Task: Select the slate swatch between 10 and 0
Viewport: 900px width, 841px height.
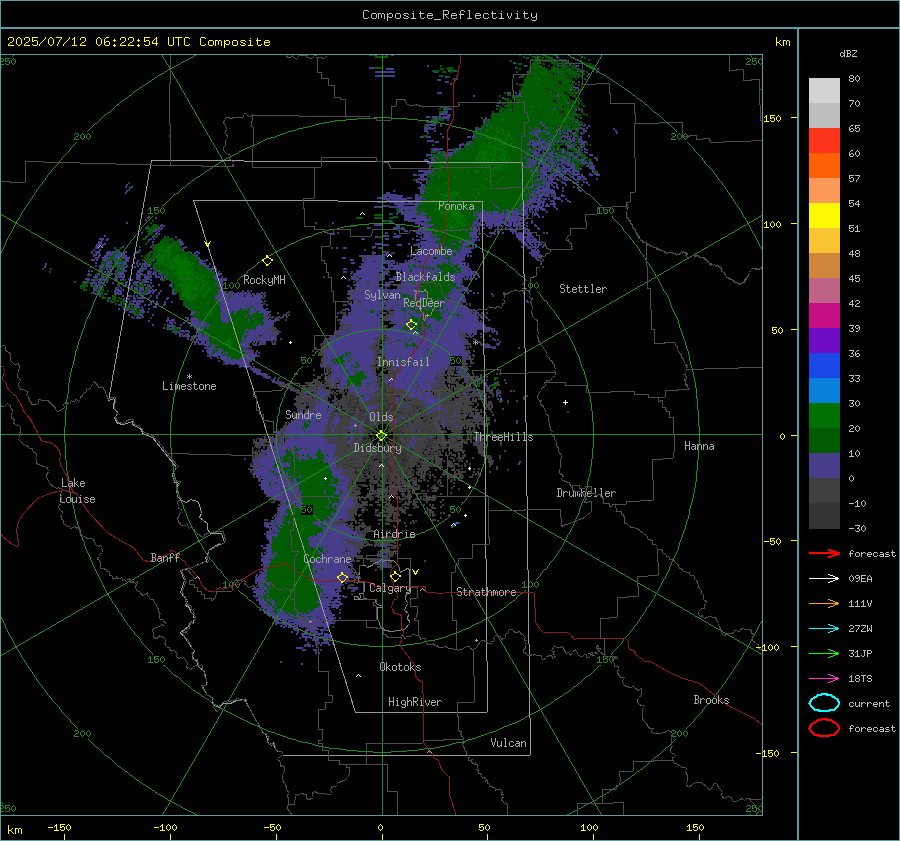Action: pyautogui.click(x=824, y=466)
